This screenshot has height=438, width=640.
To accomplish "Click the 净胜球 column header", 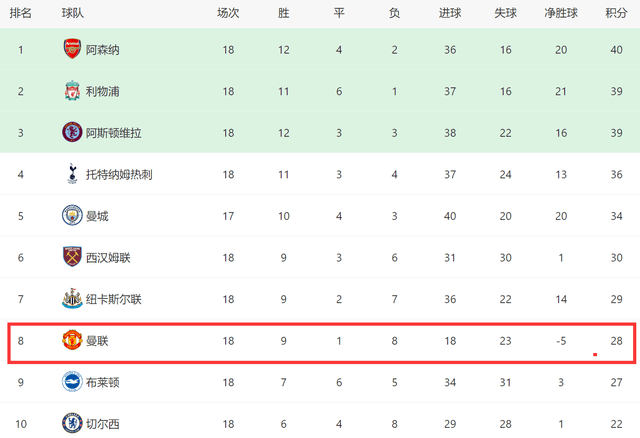I will (x=561, y=13).
